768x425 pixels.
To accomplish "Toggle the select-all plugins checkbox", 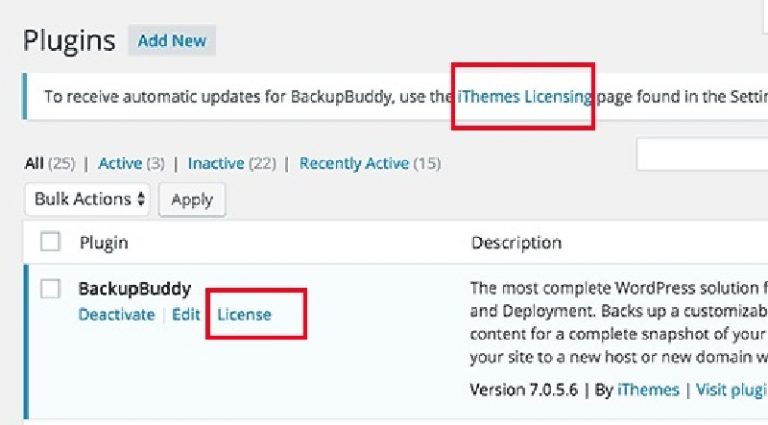I will [50, 241].
